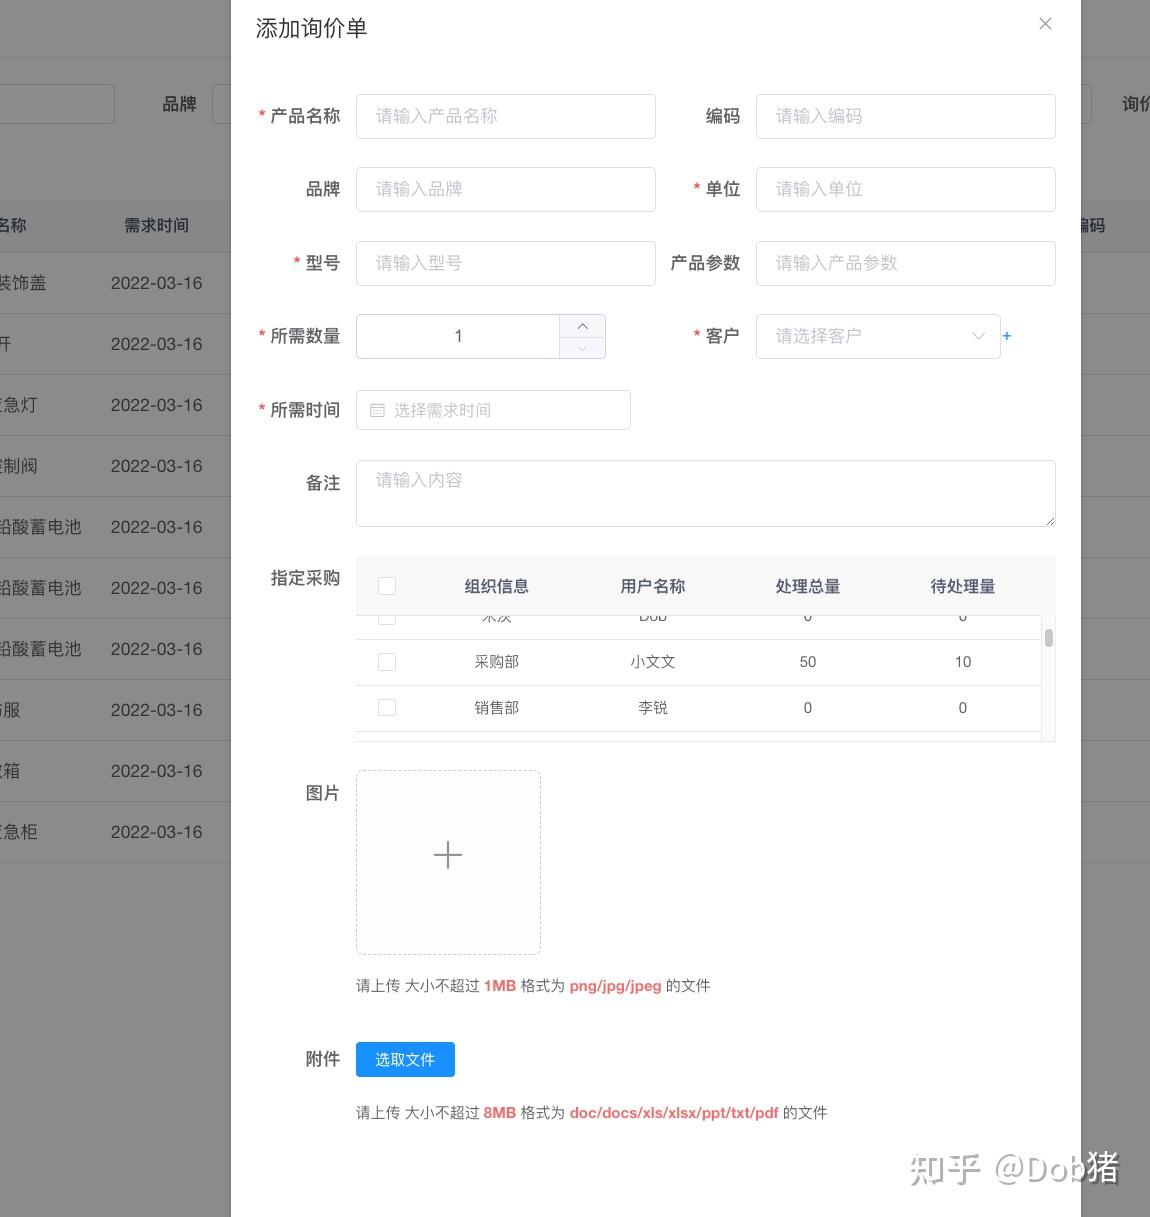Check the checkbox for 小文文 in 采购部

(386, 661)
